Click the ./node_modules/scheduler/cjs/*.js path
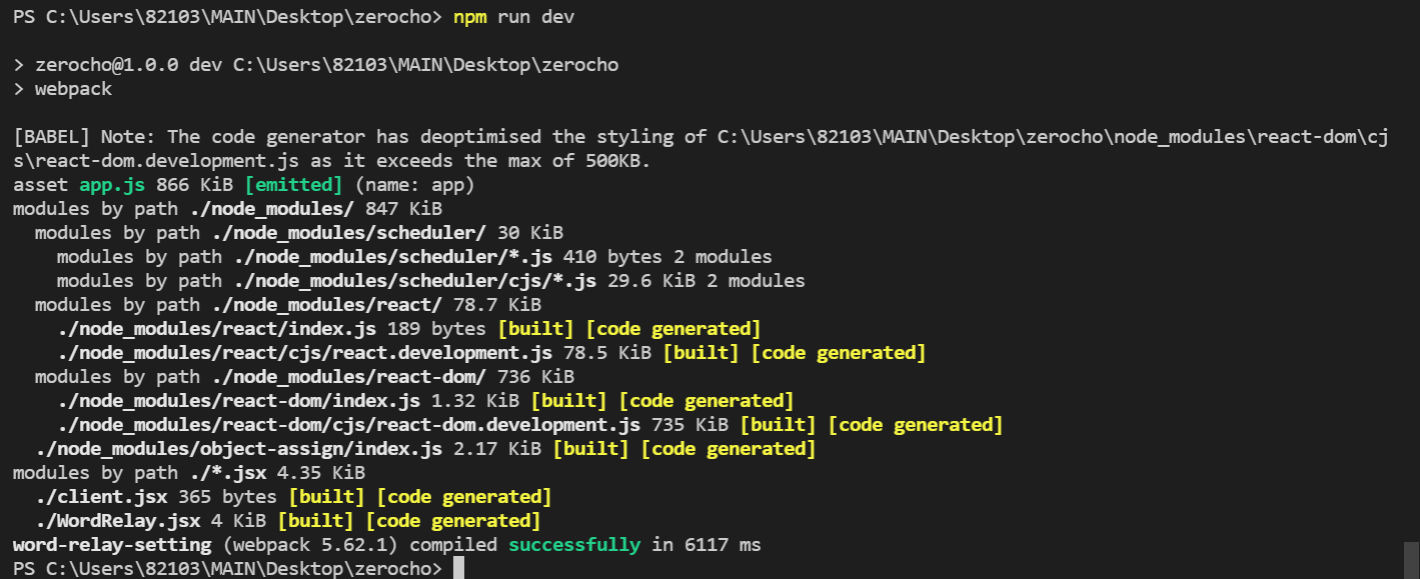This screenshot has height=579, width=1420. click(414, 281)
